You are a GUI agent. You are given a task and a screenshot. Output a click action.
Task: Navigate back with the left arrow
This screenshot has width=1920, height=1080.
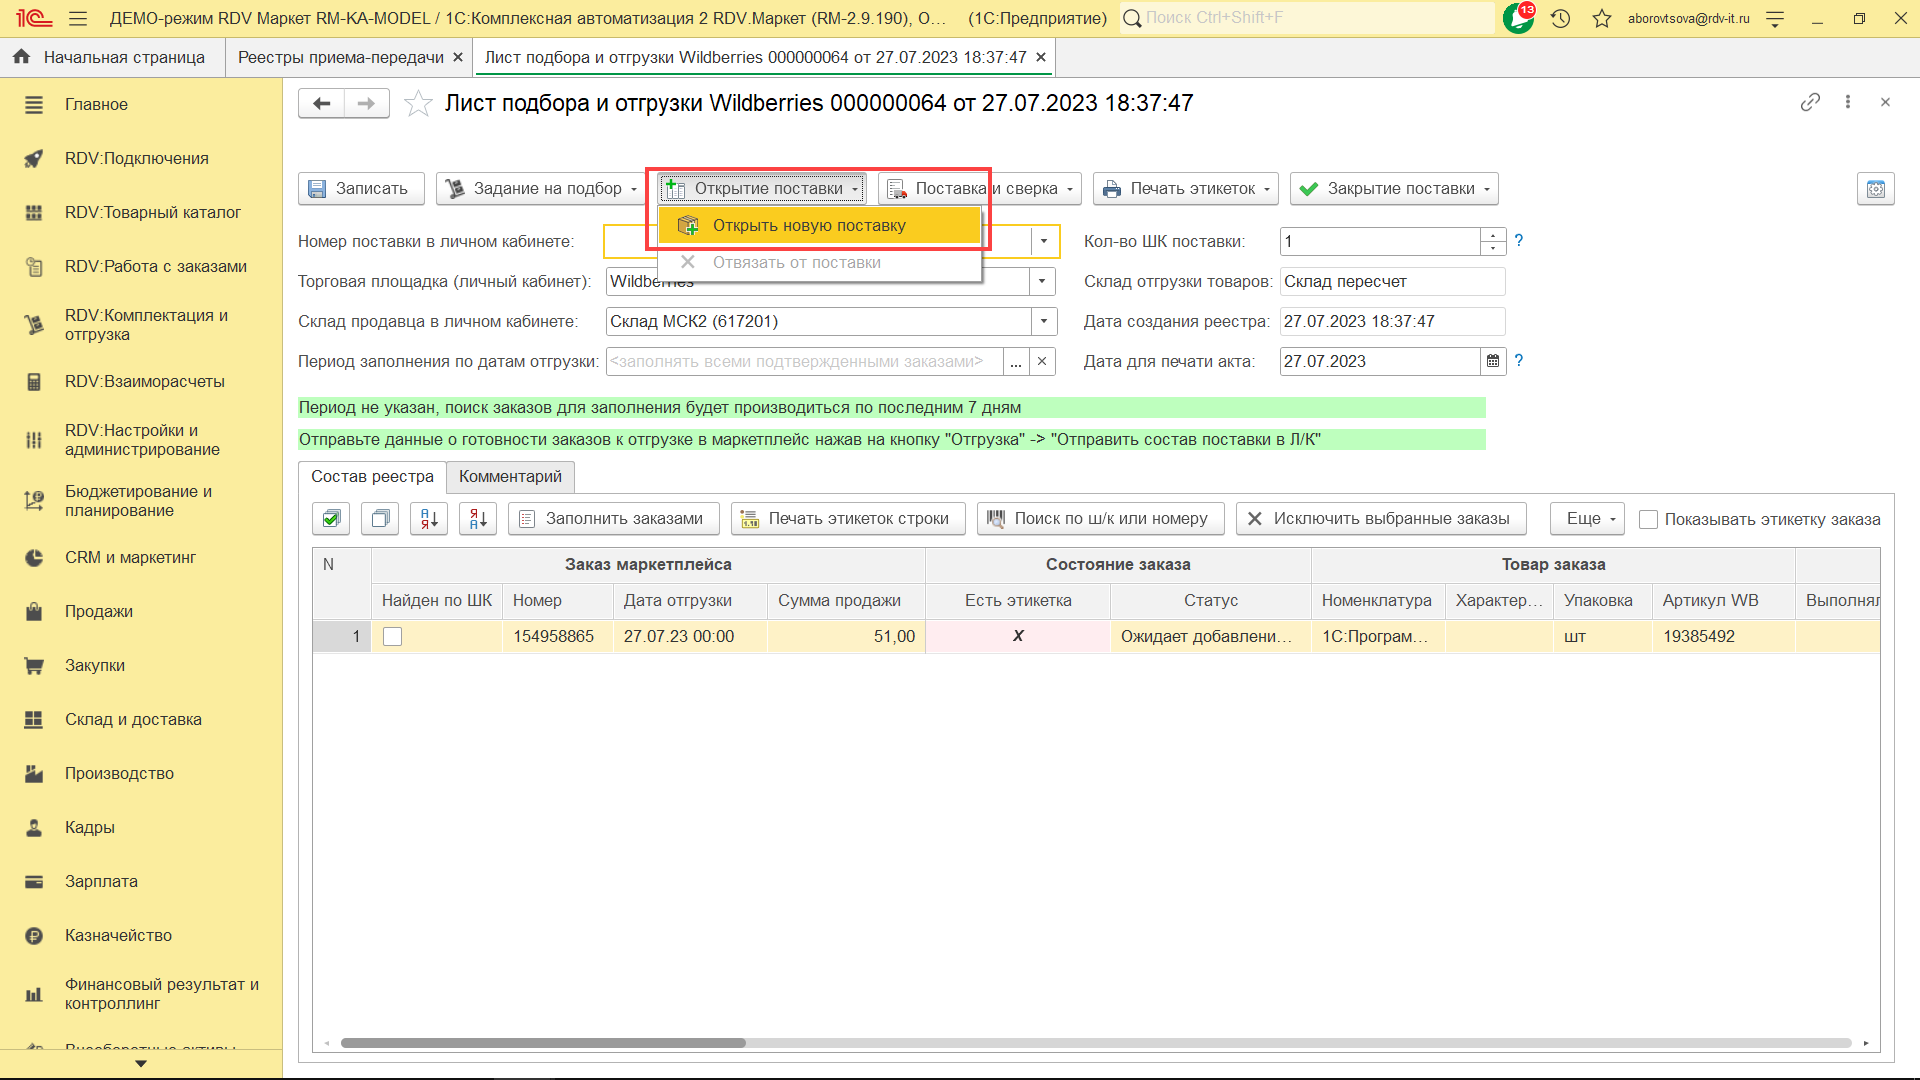321,103
